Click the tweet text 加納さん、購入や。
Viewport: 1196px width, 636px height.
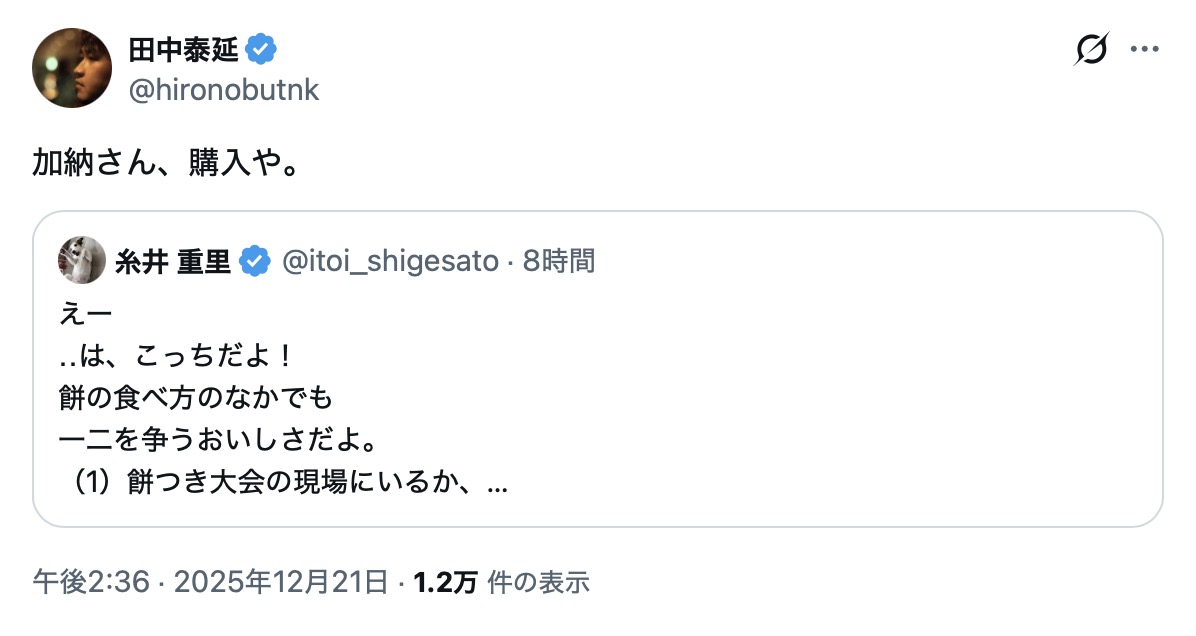click(165, 164)
